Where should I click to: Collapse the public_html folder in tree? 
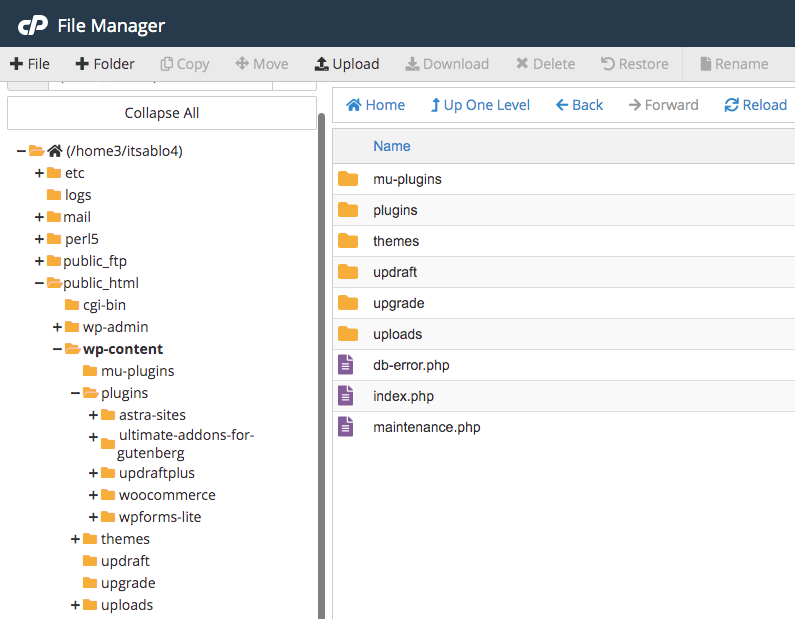point(39,283)
